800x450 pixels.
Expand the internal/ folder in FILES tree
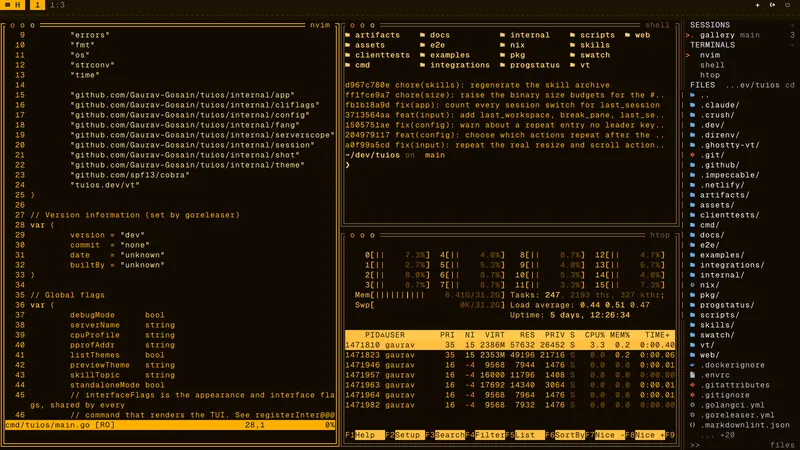pos(722,275)
